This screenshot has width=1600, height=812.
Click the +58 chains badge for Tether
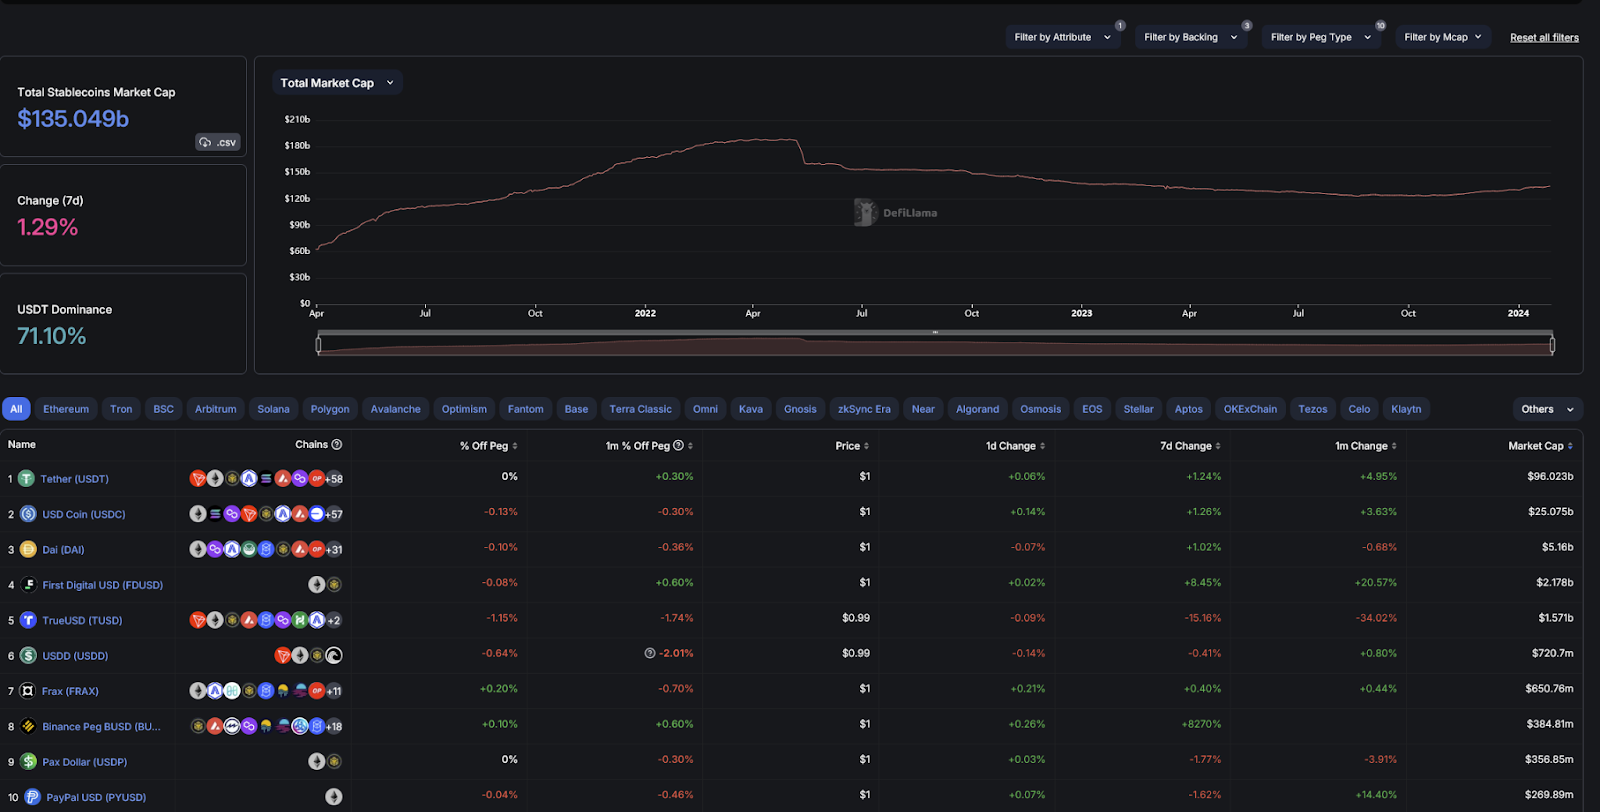pos(334,479)
